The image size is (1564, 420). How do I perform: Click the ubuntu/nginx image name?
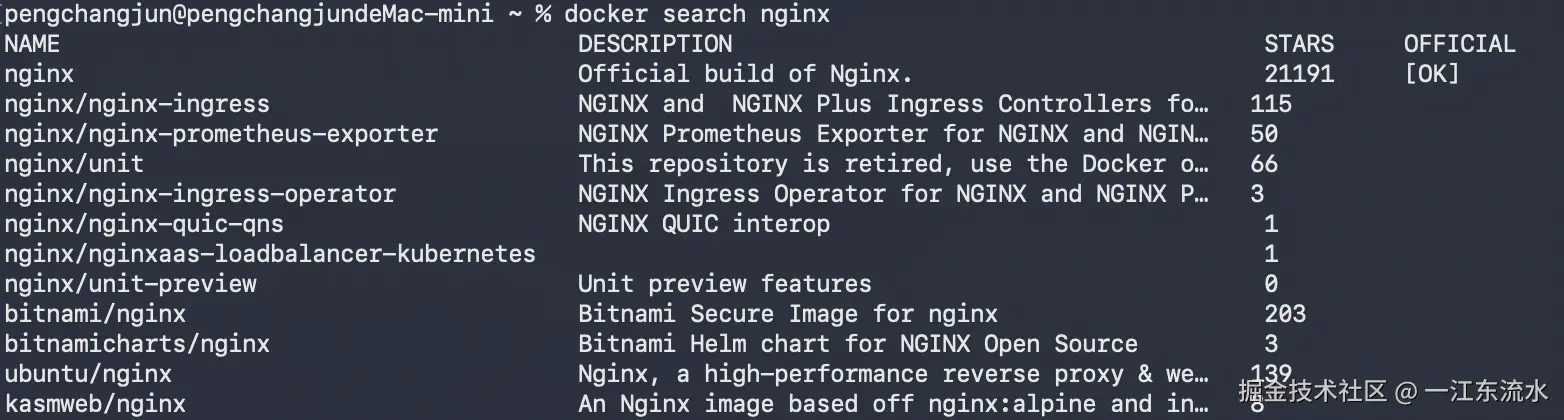[x=88, y=374]
